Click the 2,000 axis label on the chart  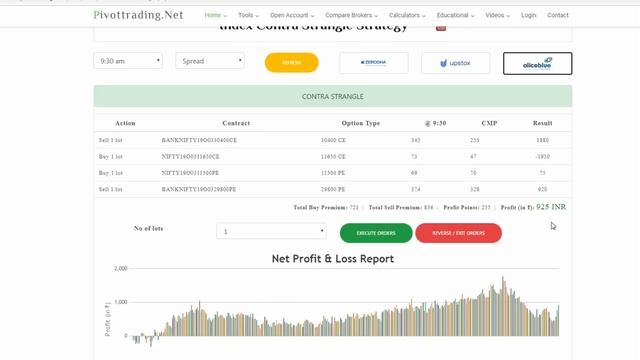[x=121, y=268]
